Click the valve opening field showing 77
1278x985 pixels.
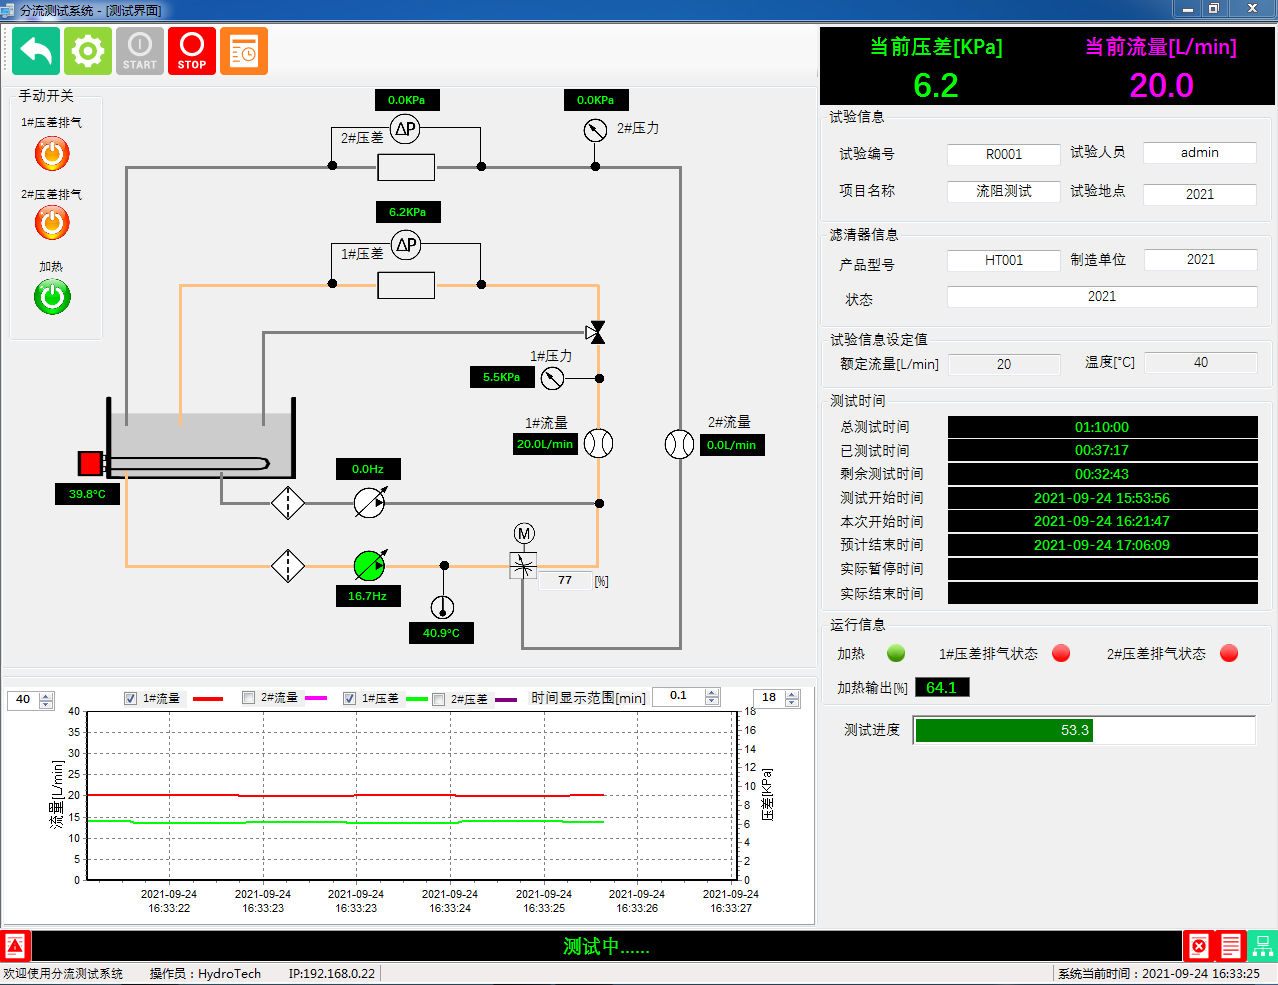(x=565, y=580)
